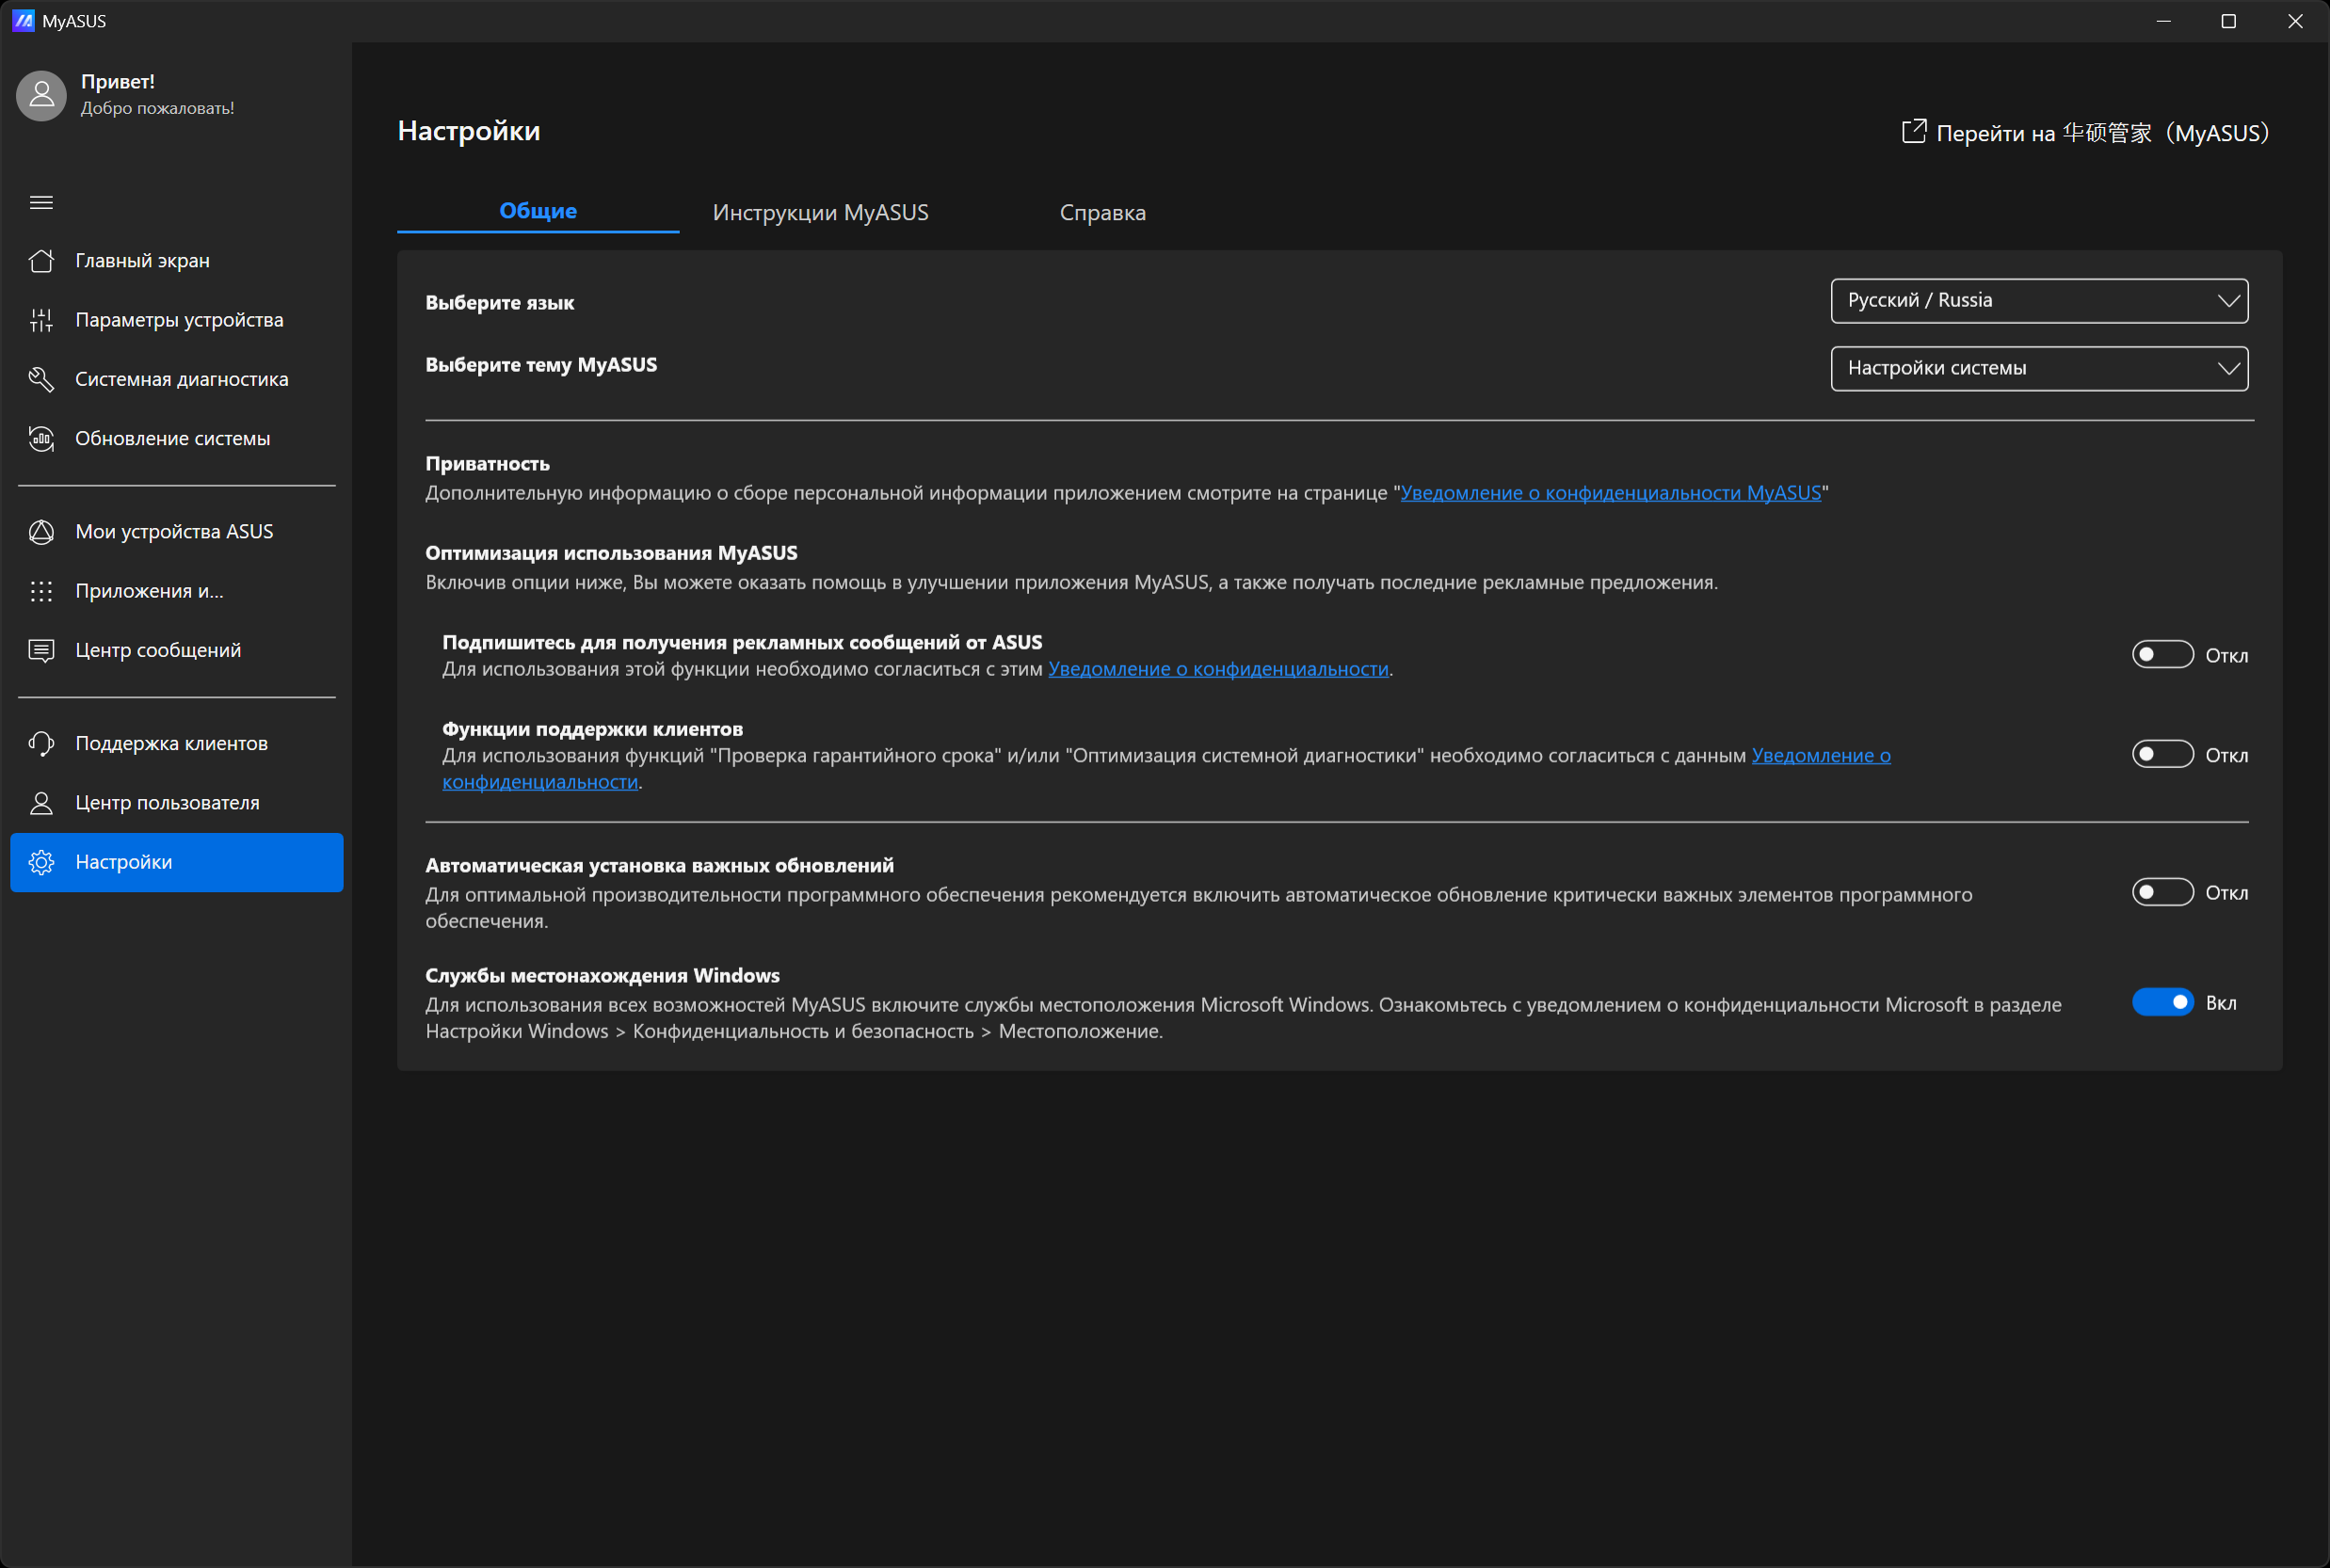Turn on automatic important updates toggle
This screenshot has width=2330, height=1568.
click(x=2161, y=892)
